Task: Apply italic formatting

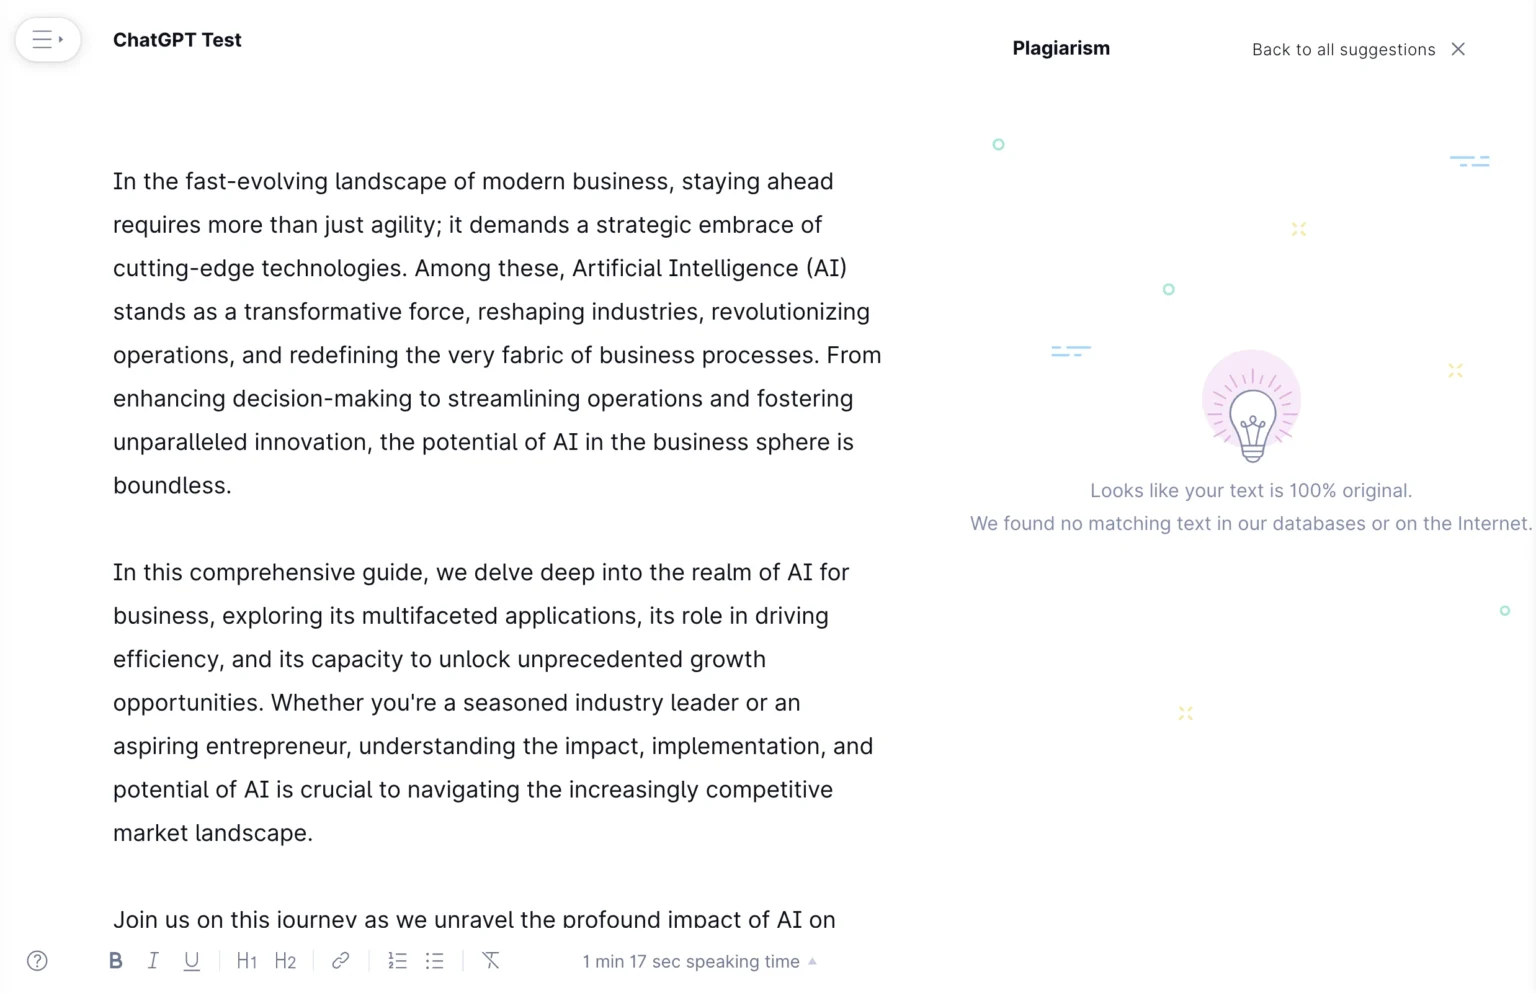Action: [x=153, y=961]
